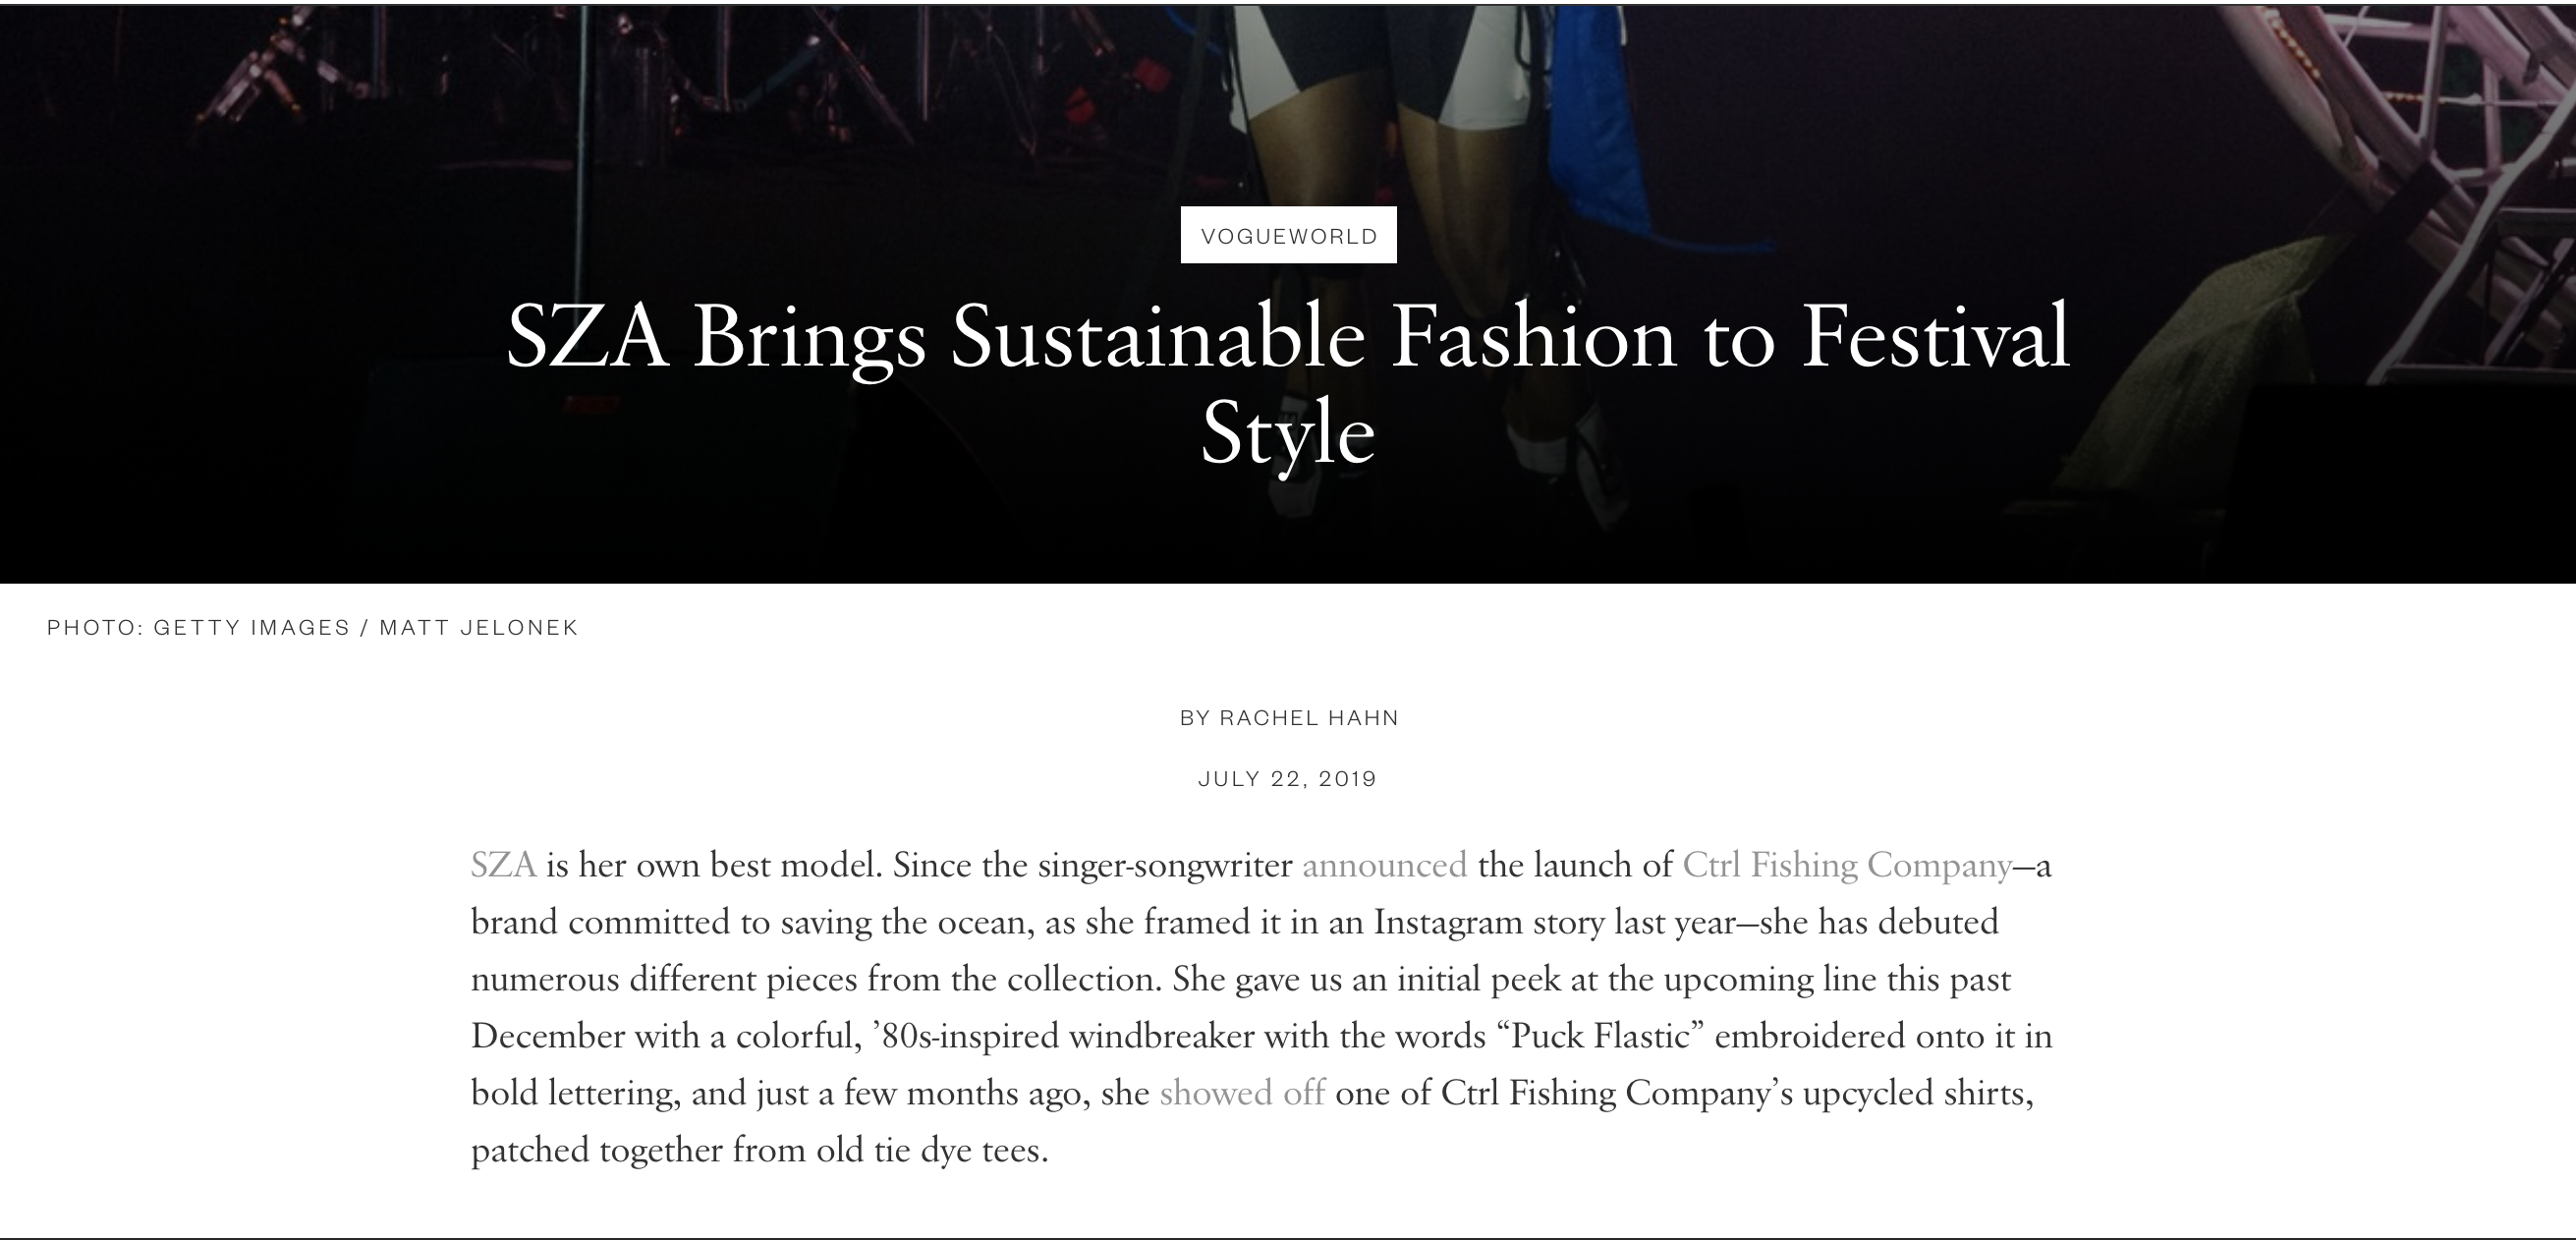This screenshot has height=1240, width=2576.
Task: Click the Getty Images / Matt Jelonek photo credit
Action: tap(312, 628)
